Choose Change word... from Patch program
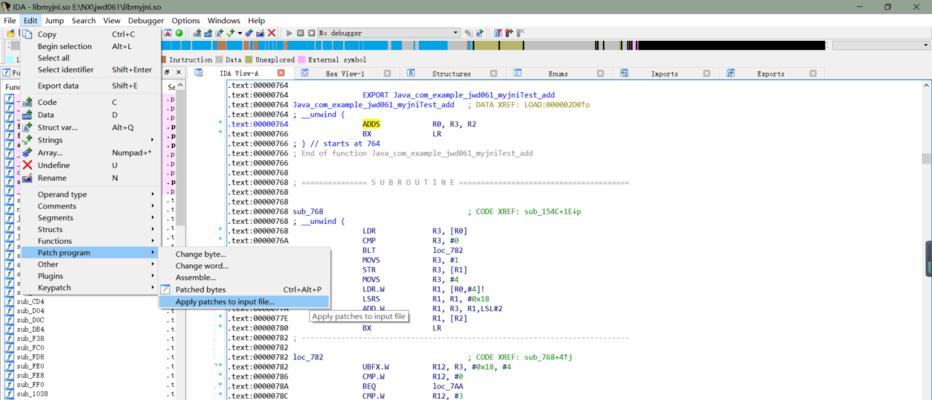This screenshot has width=932, height=400. [244, 266]
